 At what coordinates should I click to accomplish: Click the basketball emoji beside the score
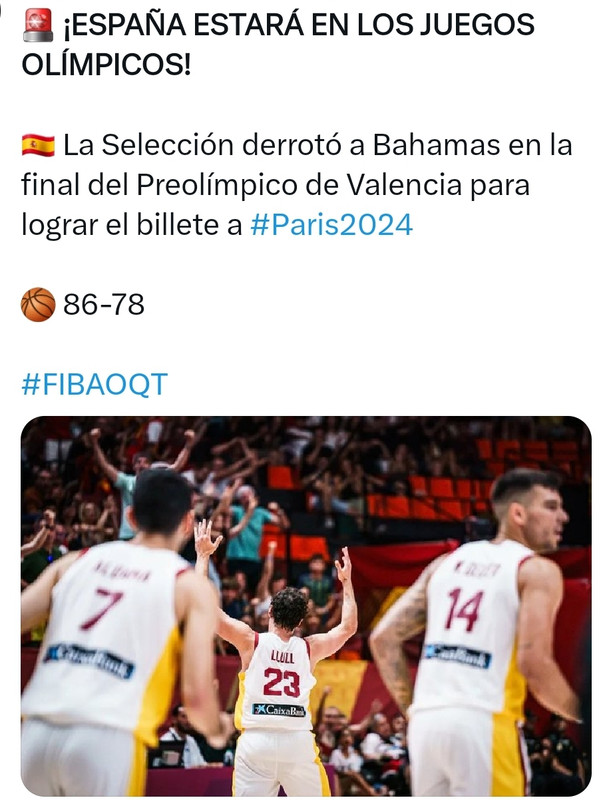click(38, 305)
